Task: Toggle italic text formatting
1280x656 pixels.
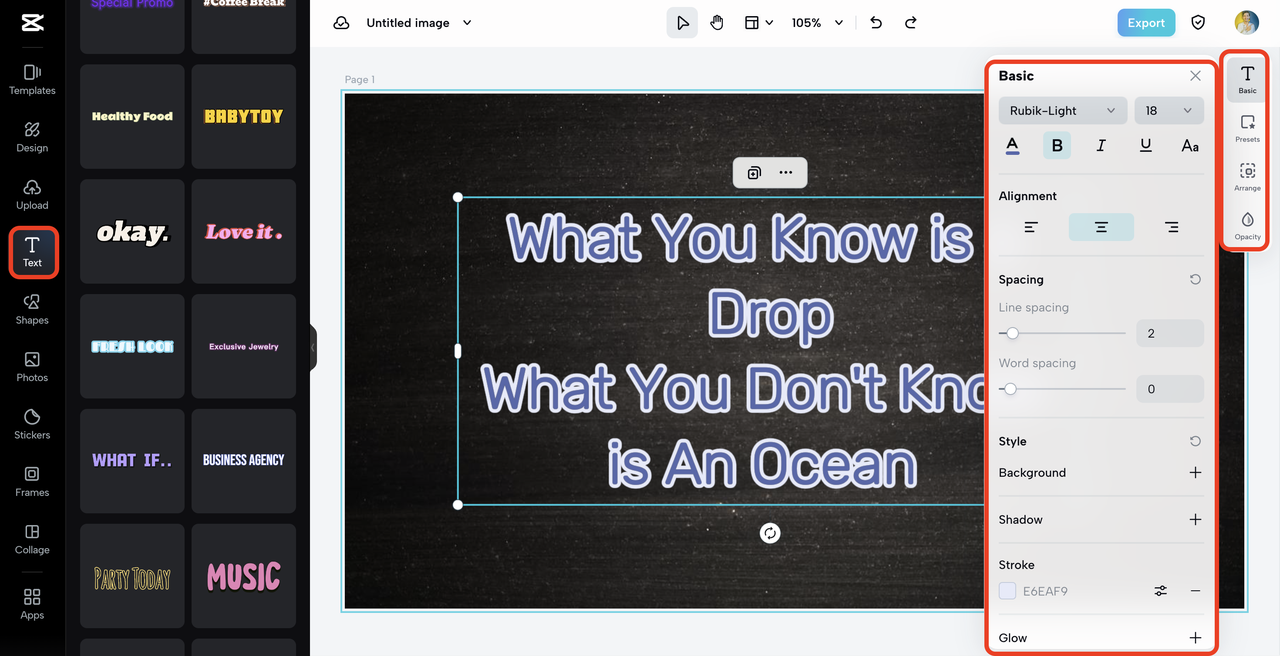Action: coord(1101,146)
